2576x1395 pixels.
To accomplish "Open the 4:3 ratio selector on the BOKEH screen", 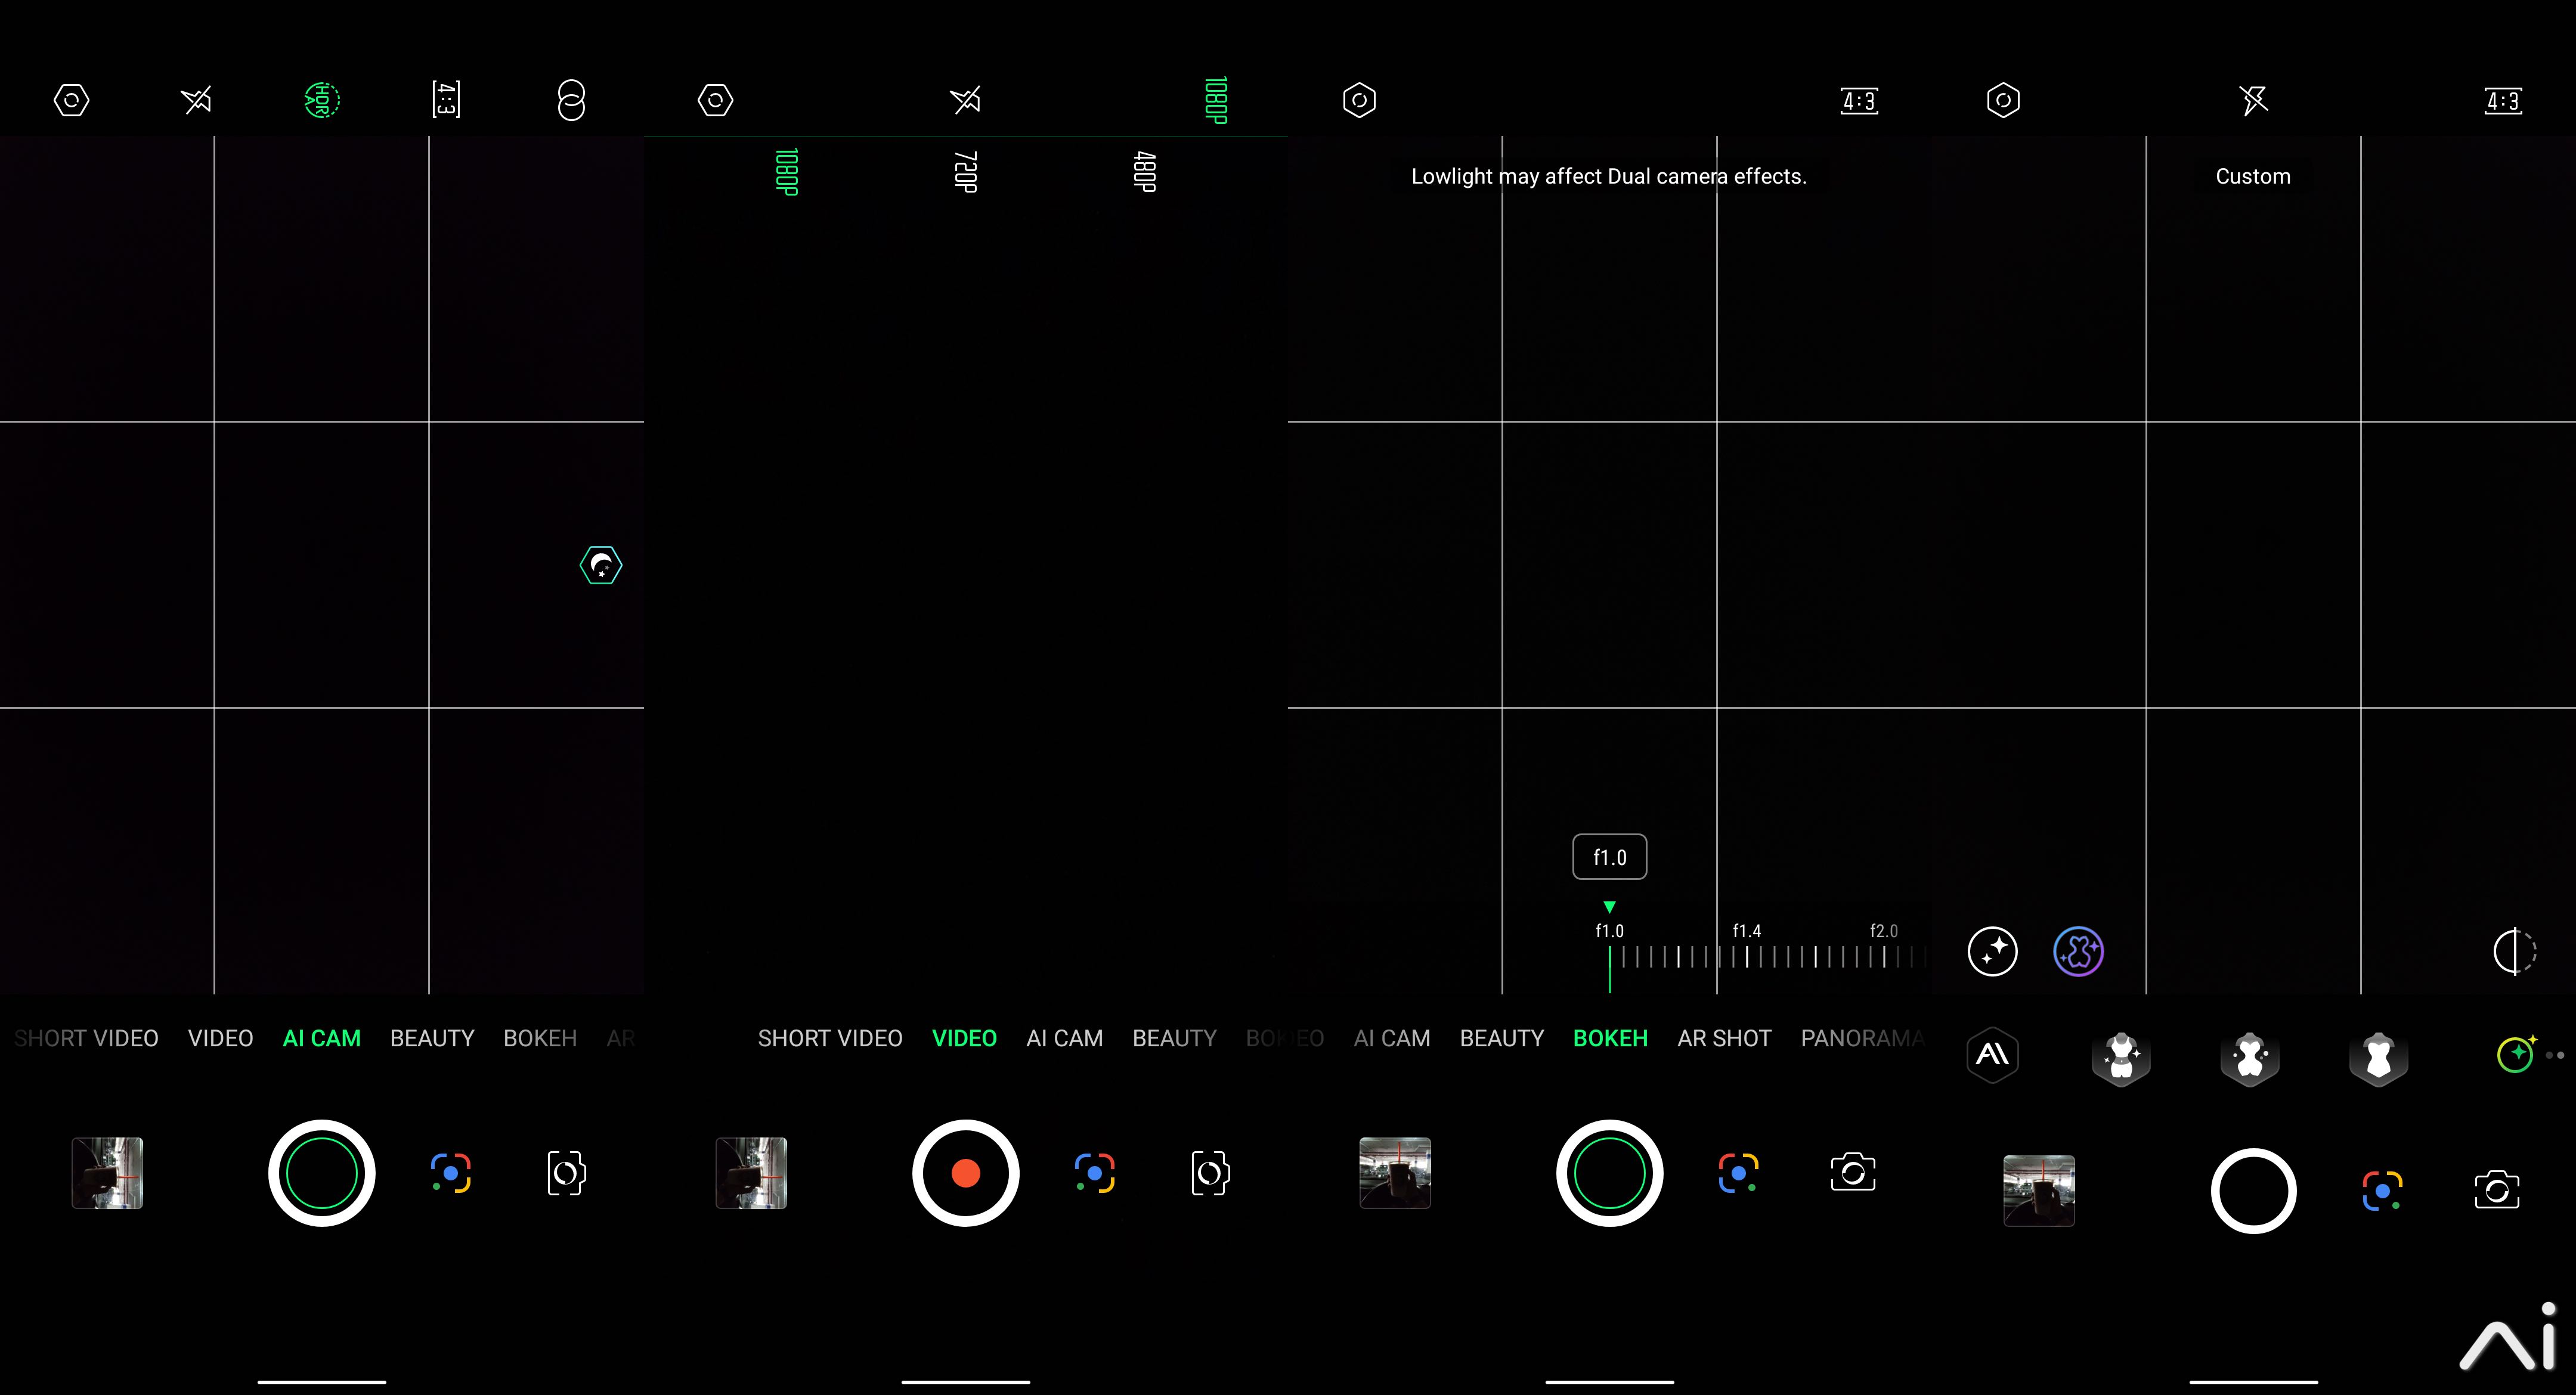I will point(1859,100).
